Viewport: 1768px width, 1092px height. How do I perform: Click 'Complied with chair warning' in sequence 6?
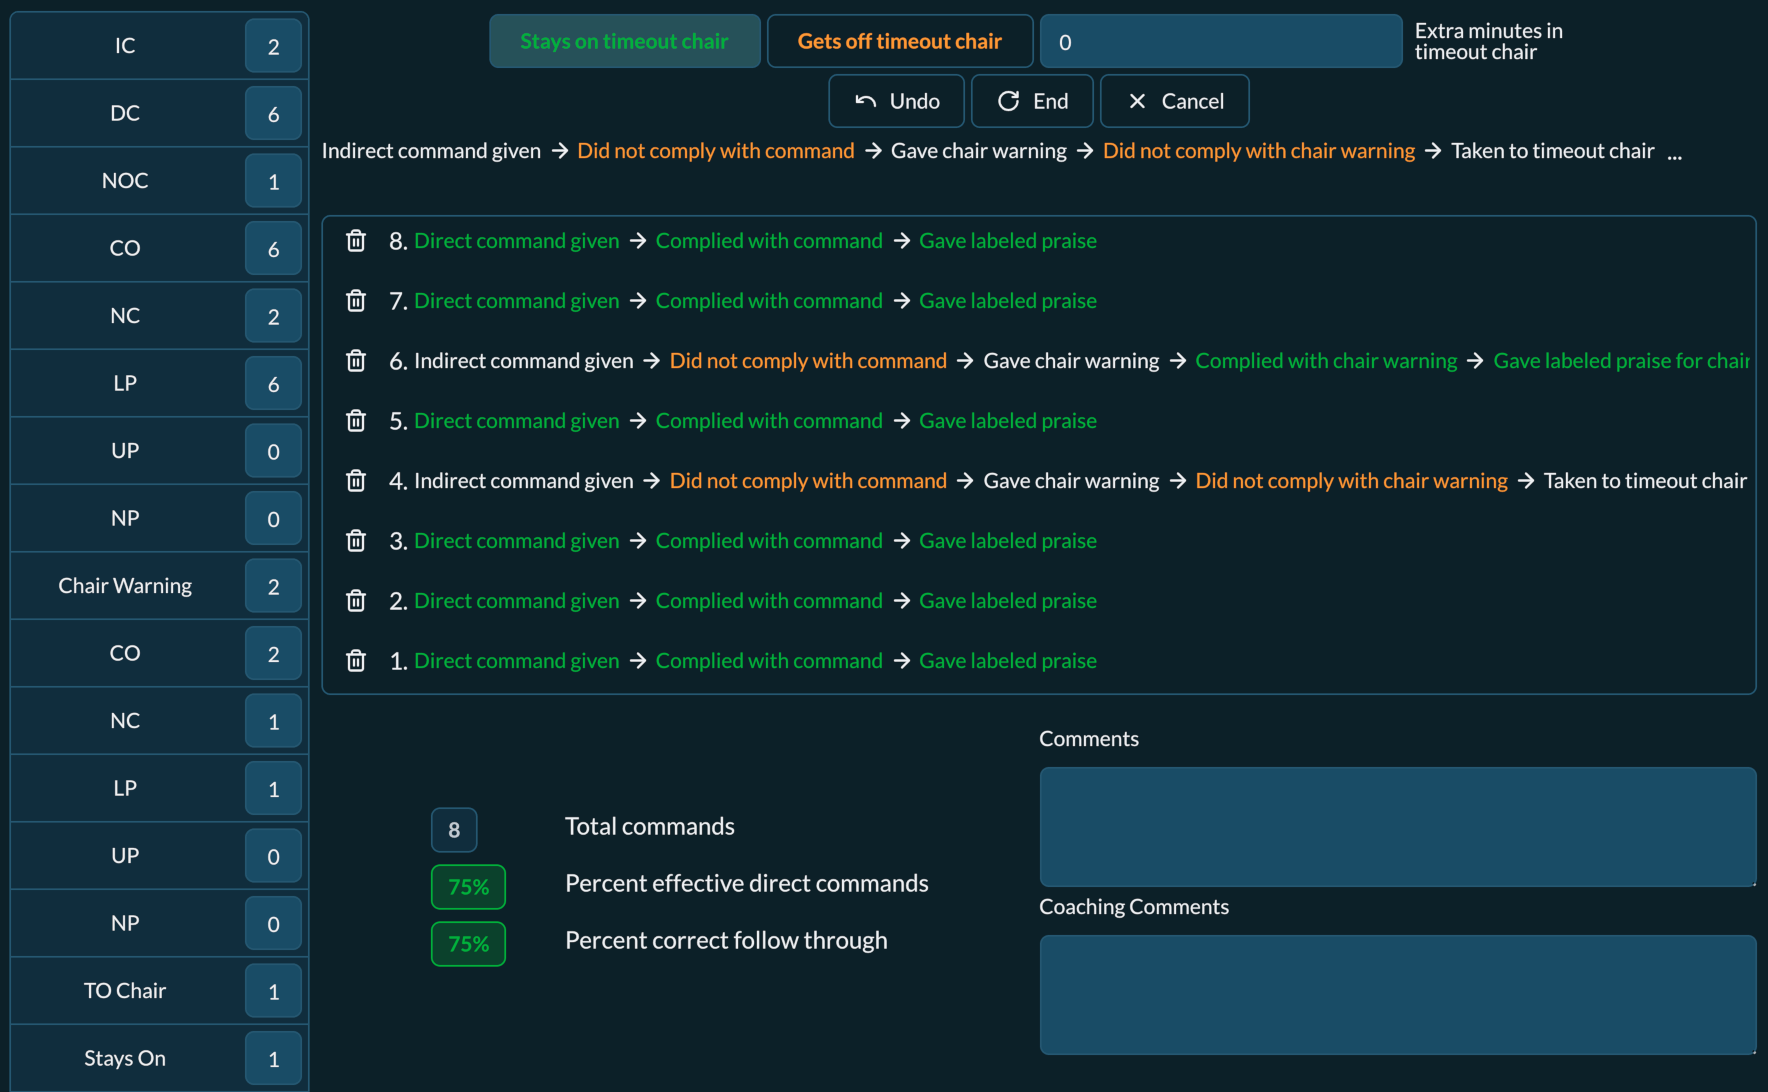pos(1326,361)
